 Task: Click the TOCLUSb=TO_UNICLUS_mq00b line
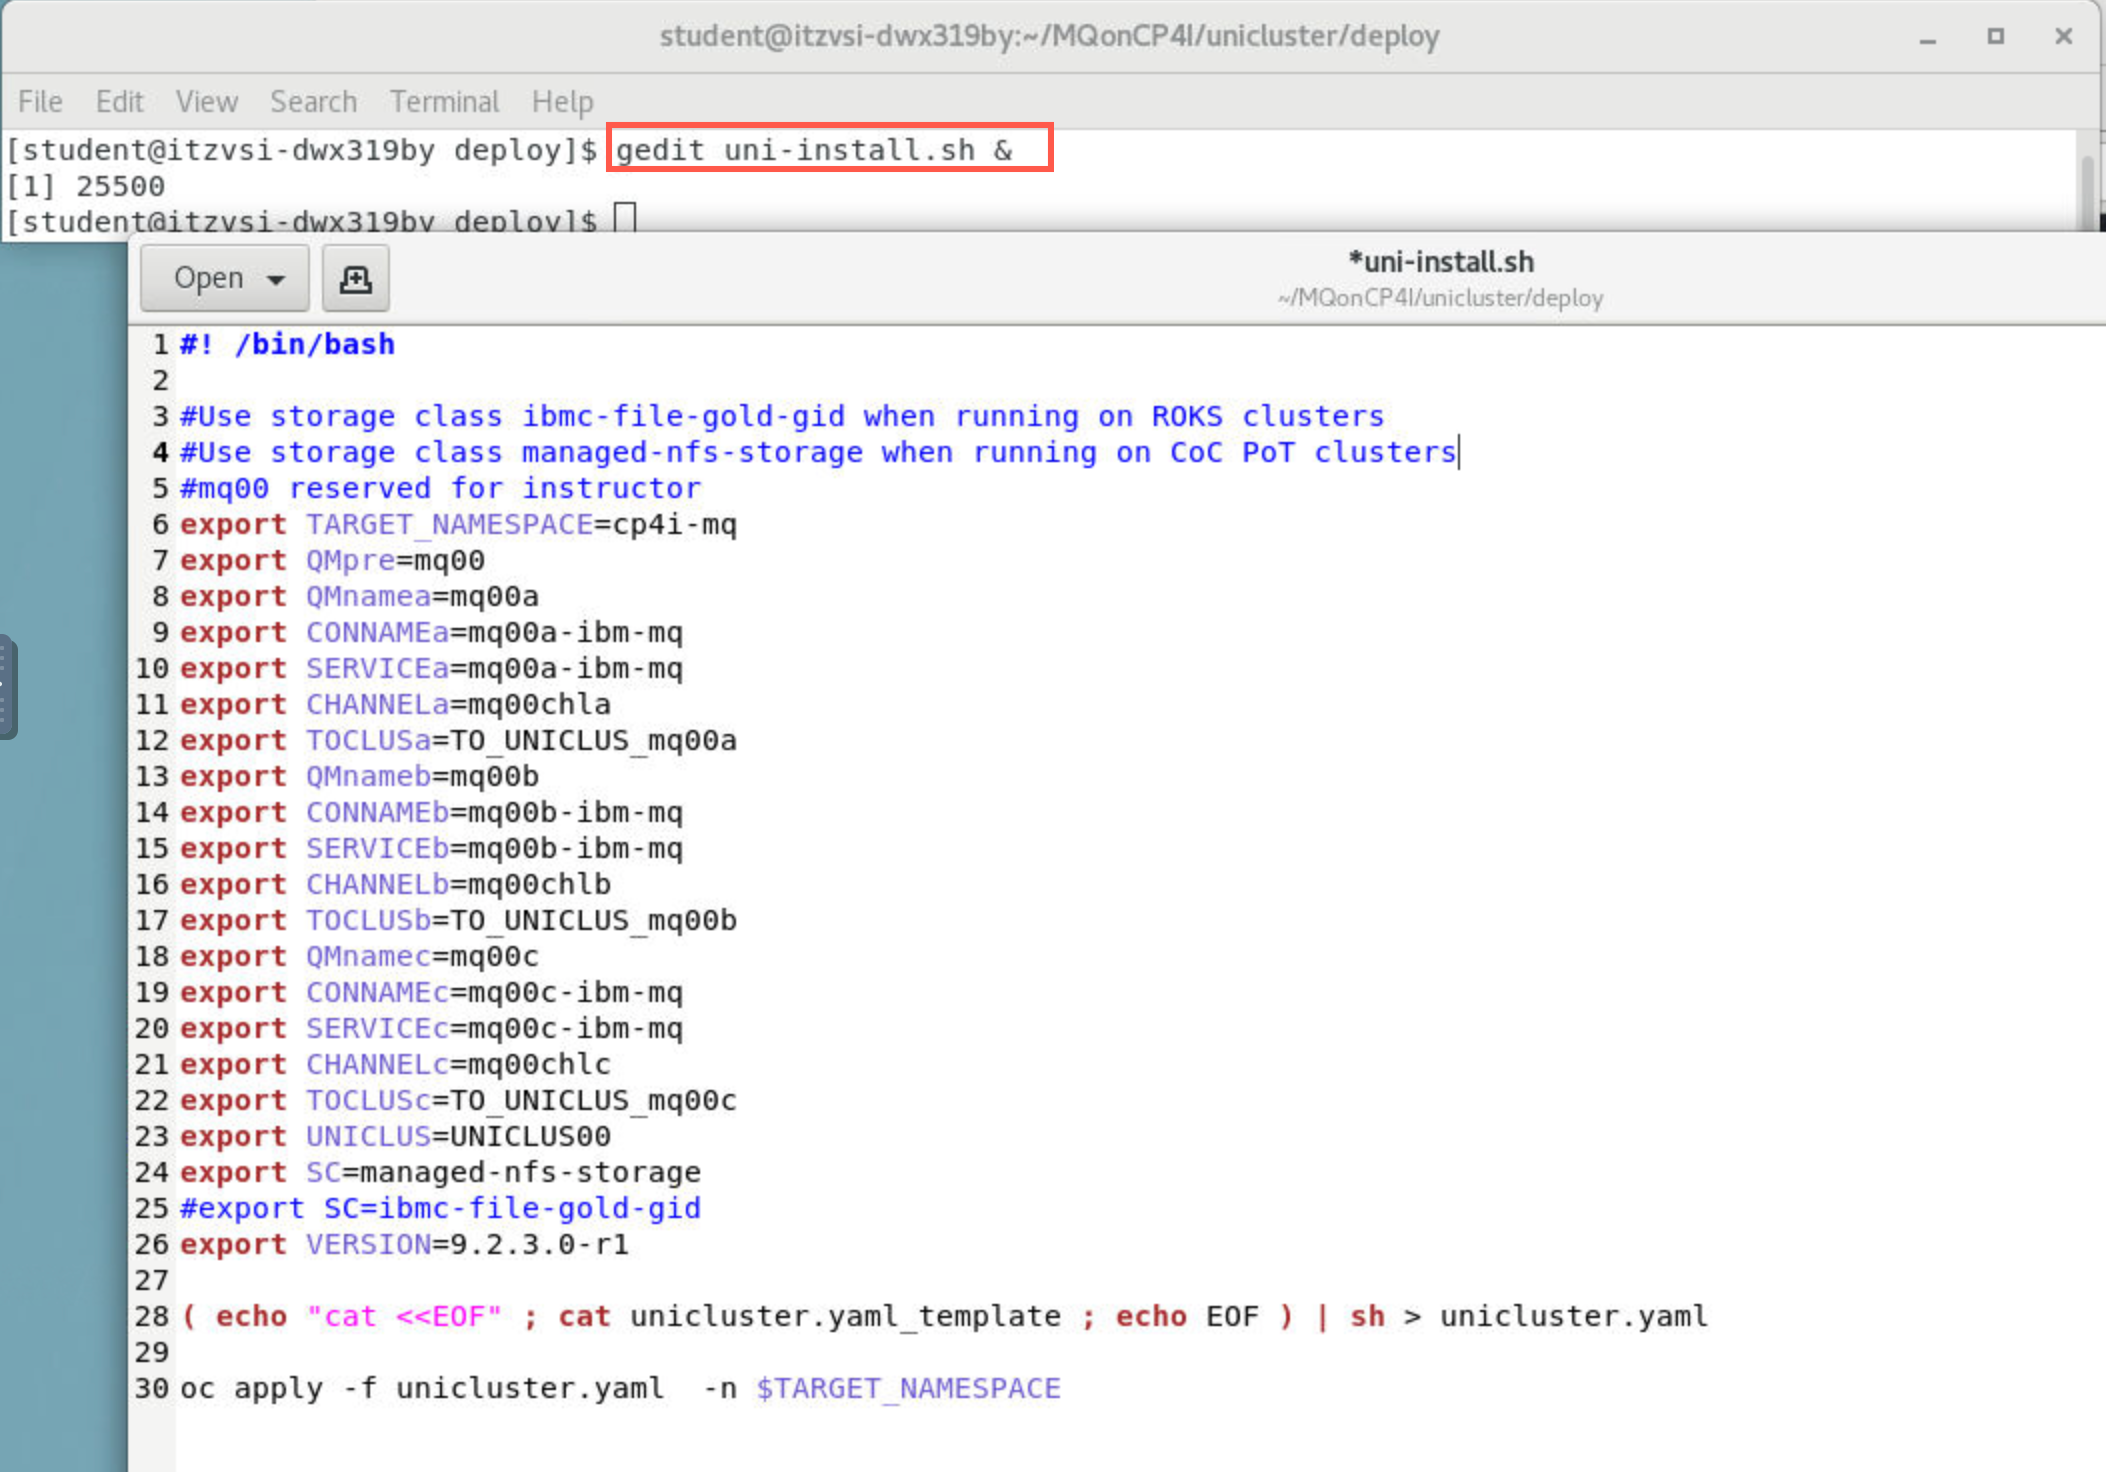(458, 920)
